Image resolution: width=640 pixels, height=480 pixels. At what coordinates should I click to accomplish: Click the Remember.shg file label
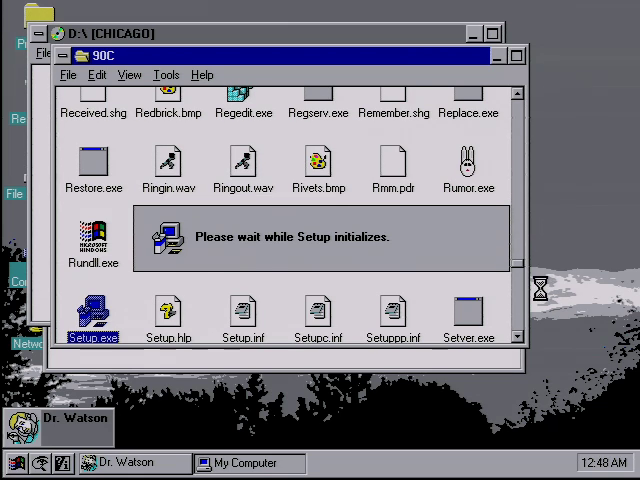[393, 113]
